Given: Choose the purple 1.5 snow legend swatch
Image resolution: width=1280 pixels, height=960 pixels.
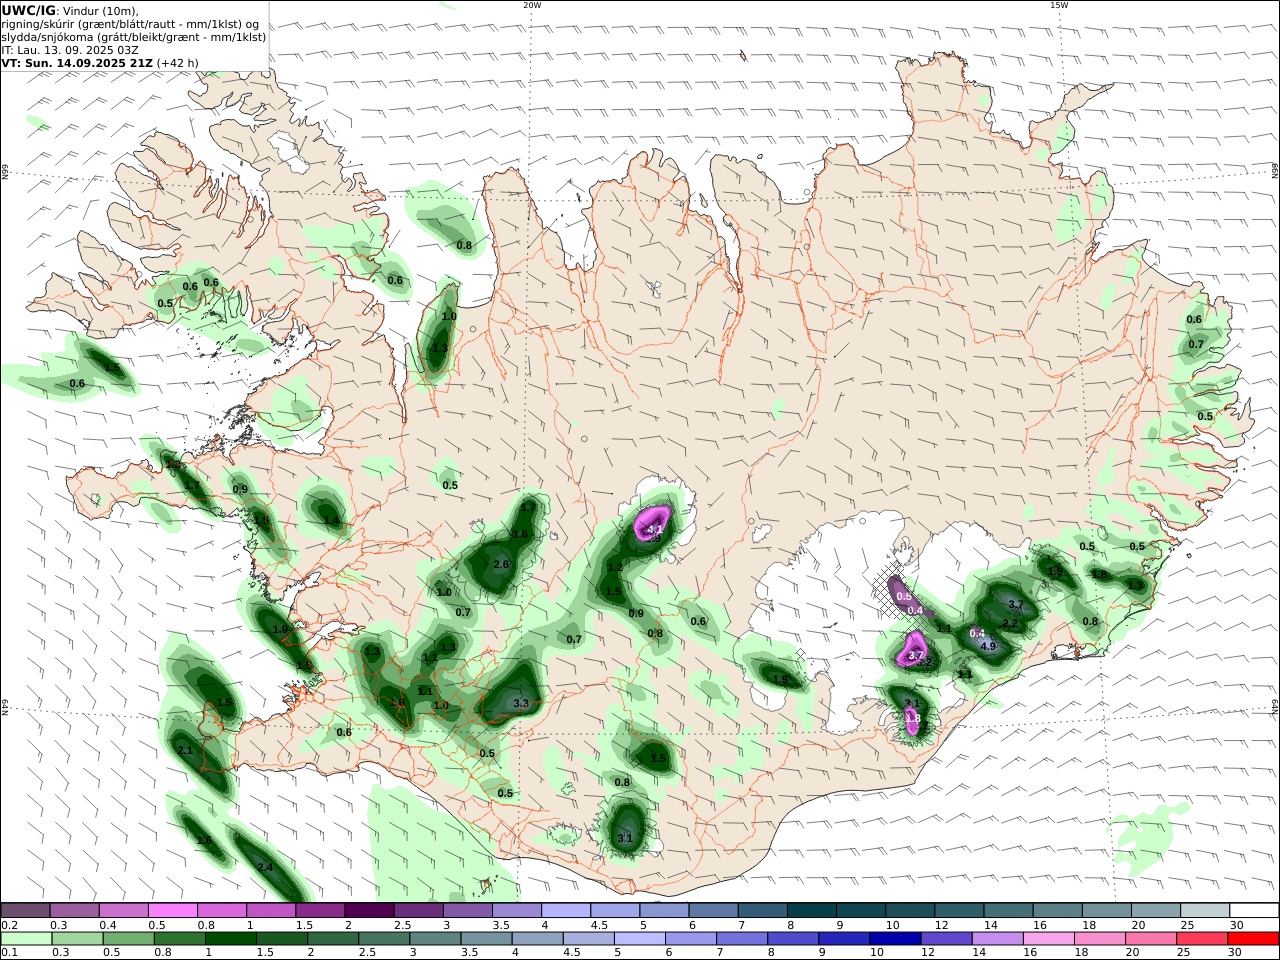Looking at the screenshot, I should (320, 910).
